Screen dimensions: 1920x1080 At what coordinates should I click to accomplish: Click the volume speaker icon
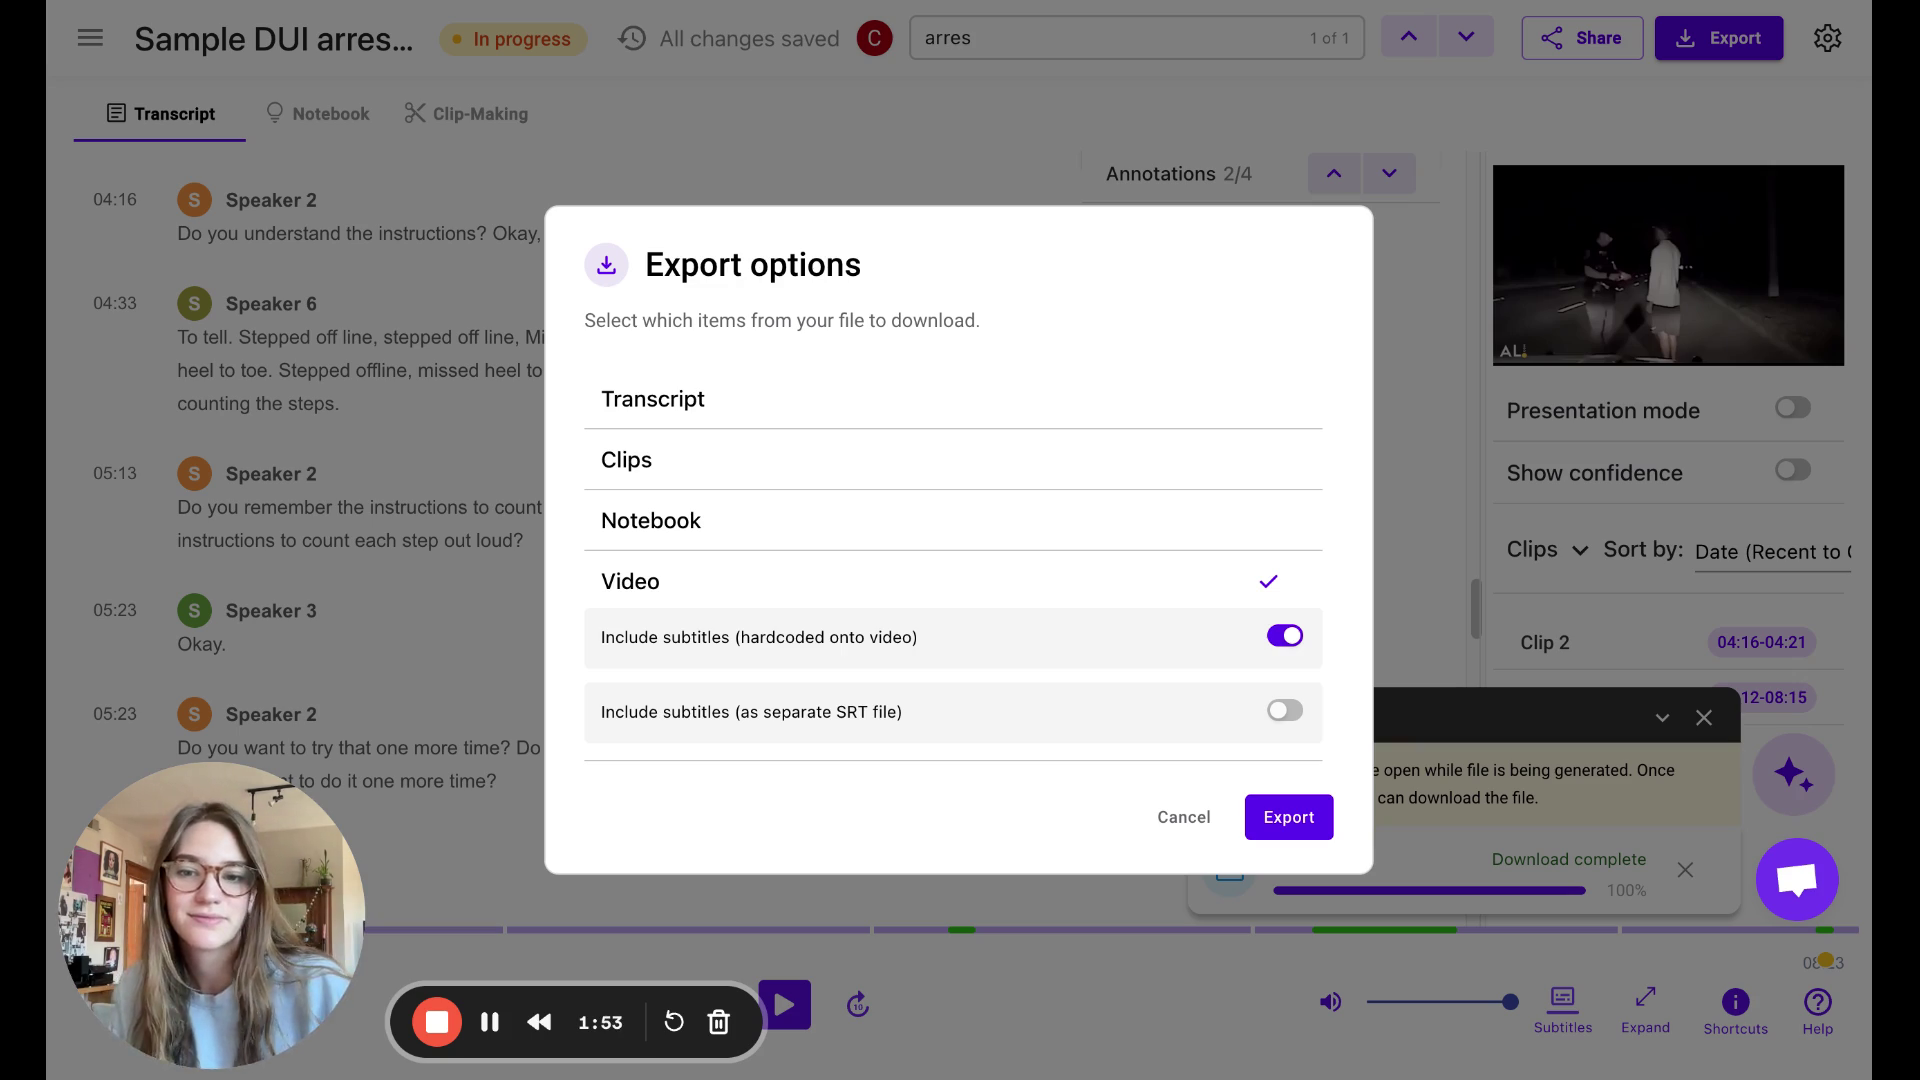coord(1330,1002)
